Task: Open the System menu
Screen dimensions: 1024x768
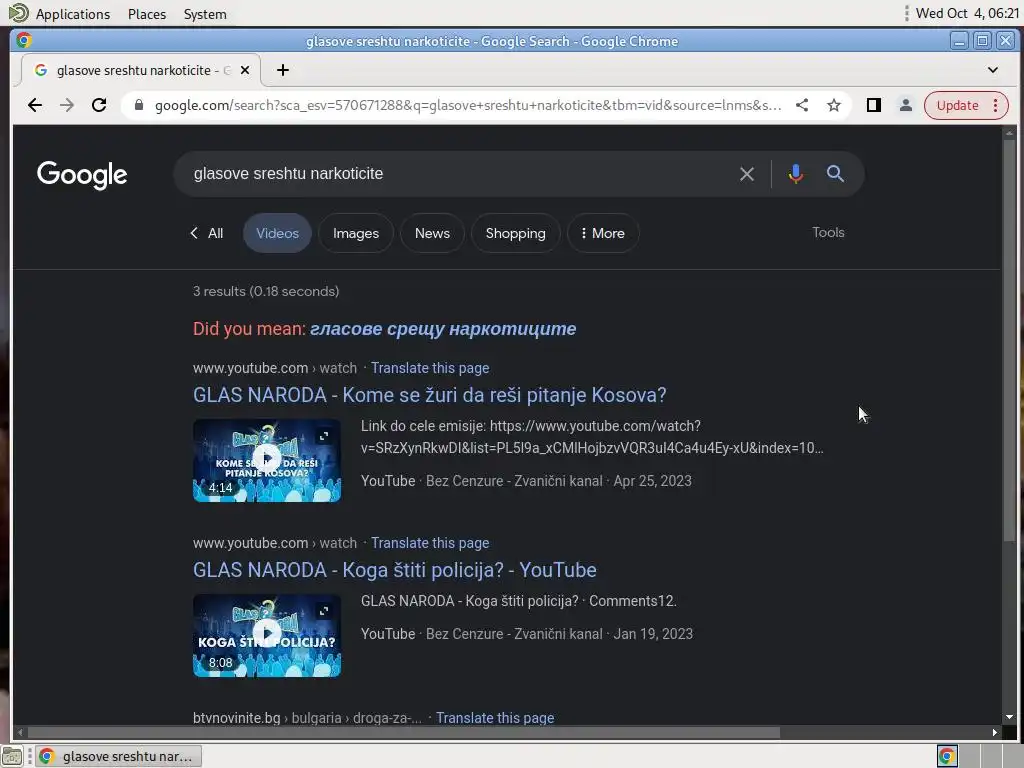Action: tap(205, 14)
